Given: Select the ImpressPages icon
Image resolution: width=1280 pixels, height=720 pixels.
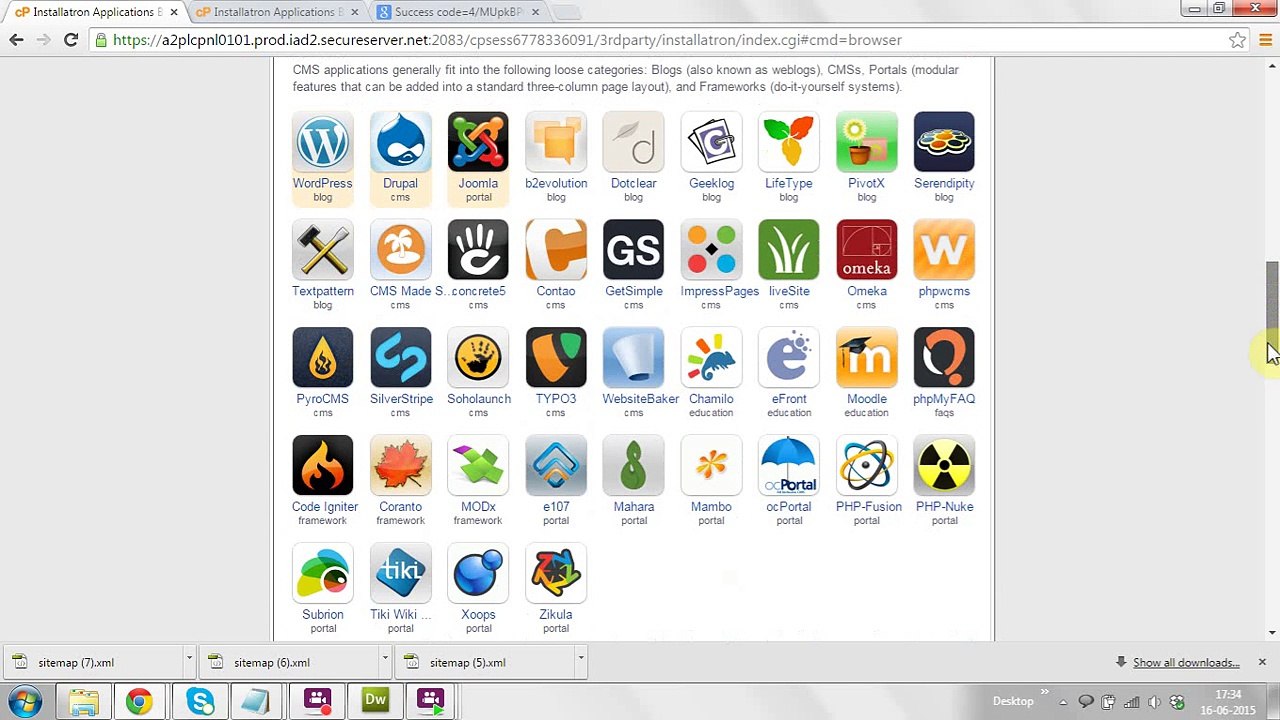Looking at the screenshot, I should 711,250.
